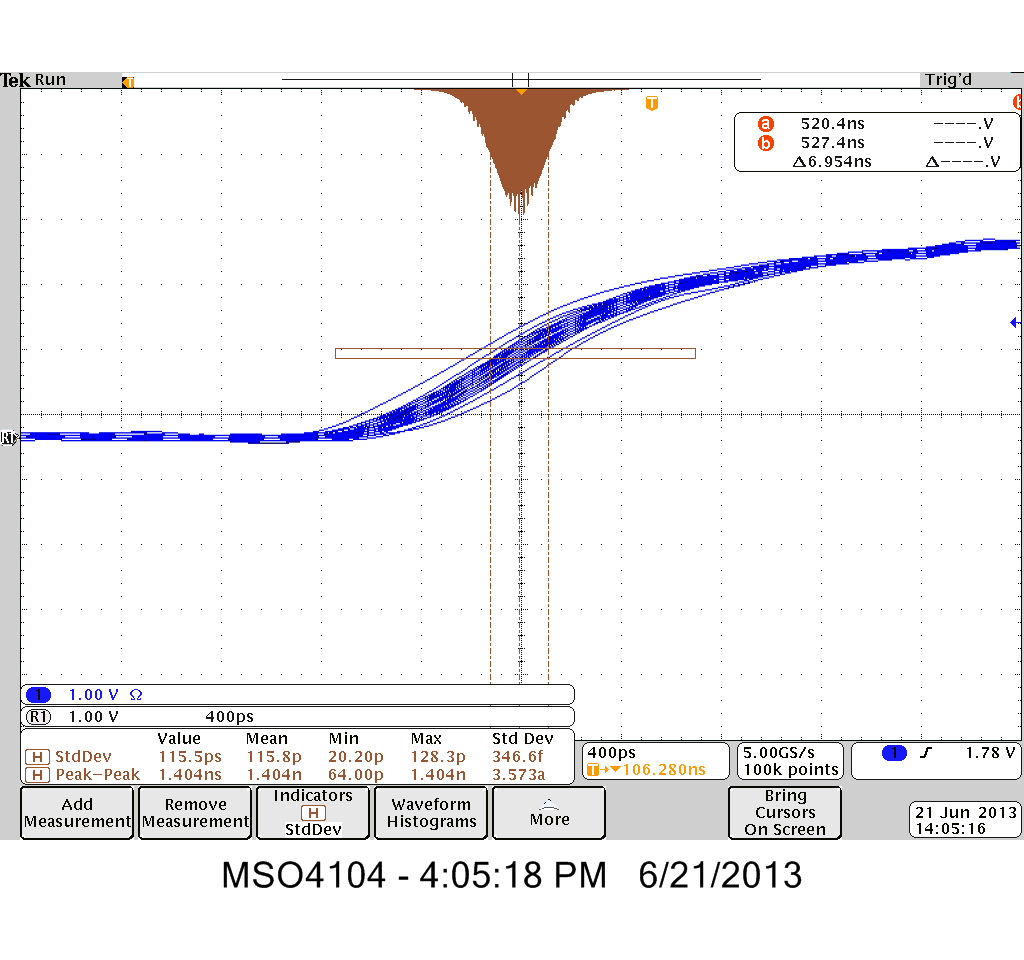Click the 115.5ps StdDev value
This screenshot has width=1024, height=960.
190,757
